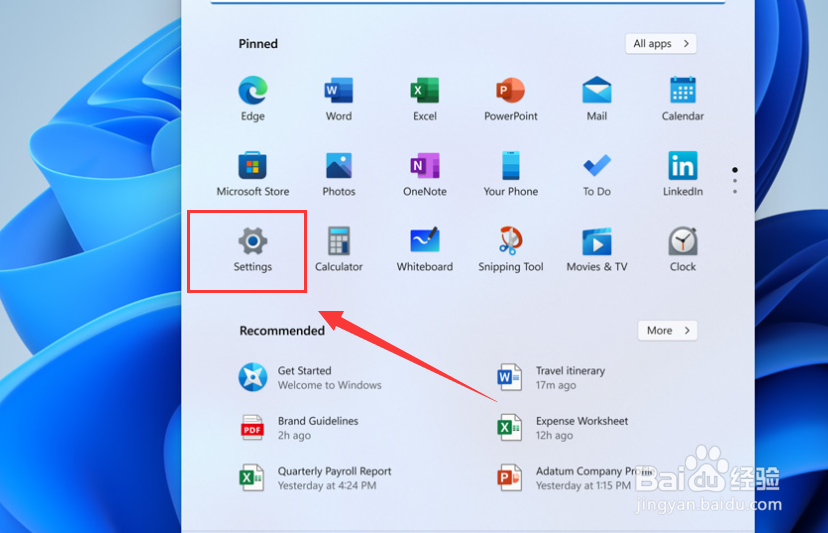This screenshot has height=533, width=828.
Task: Open the Travel itinerary Word document
Action: 551,378
